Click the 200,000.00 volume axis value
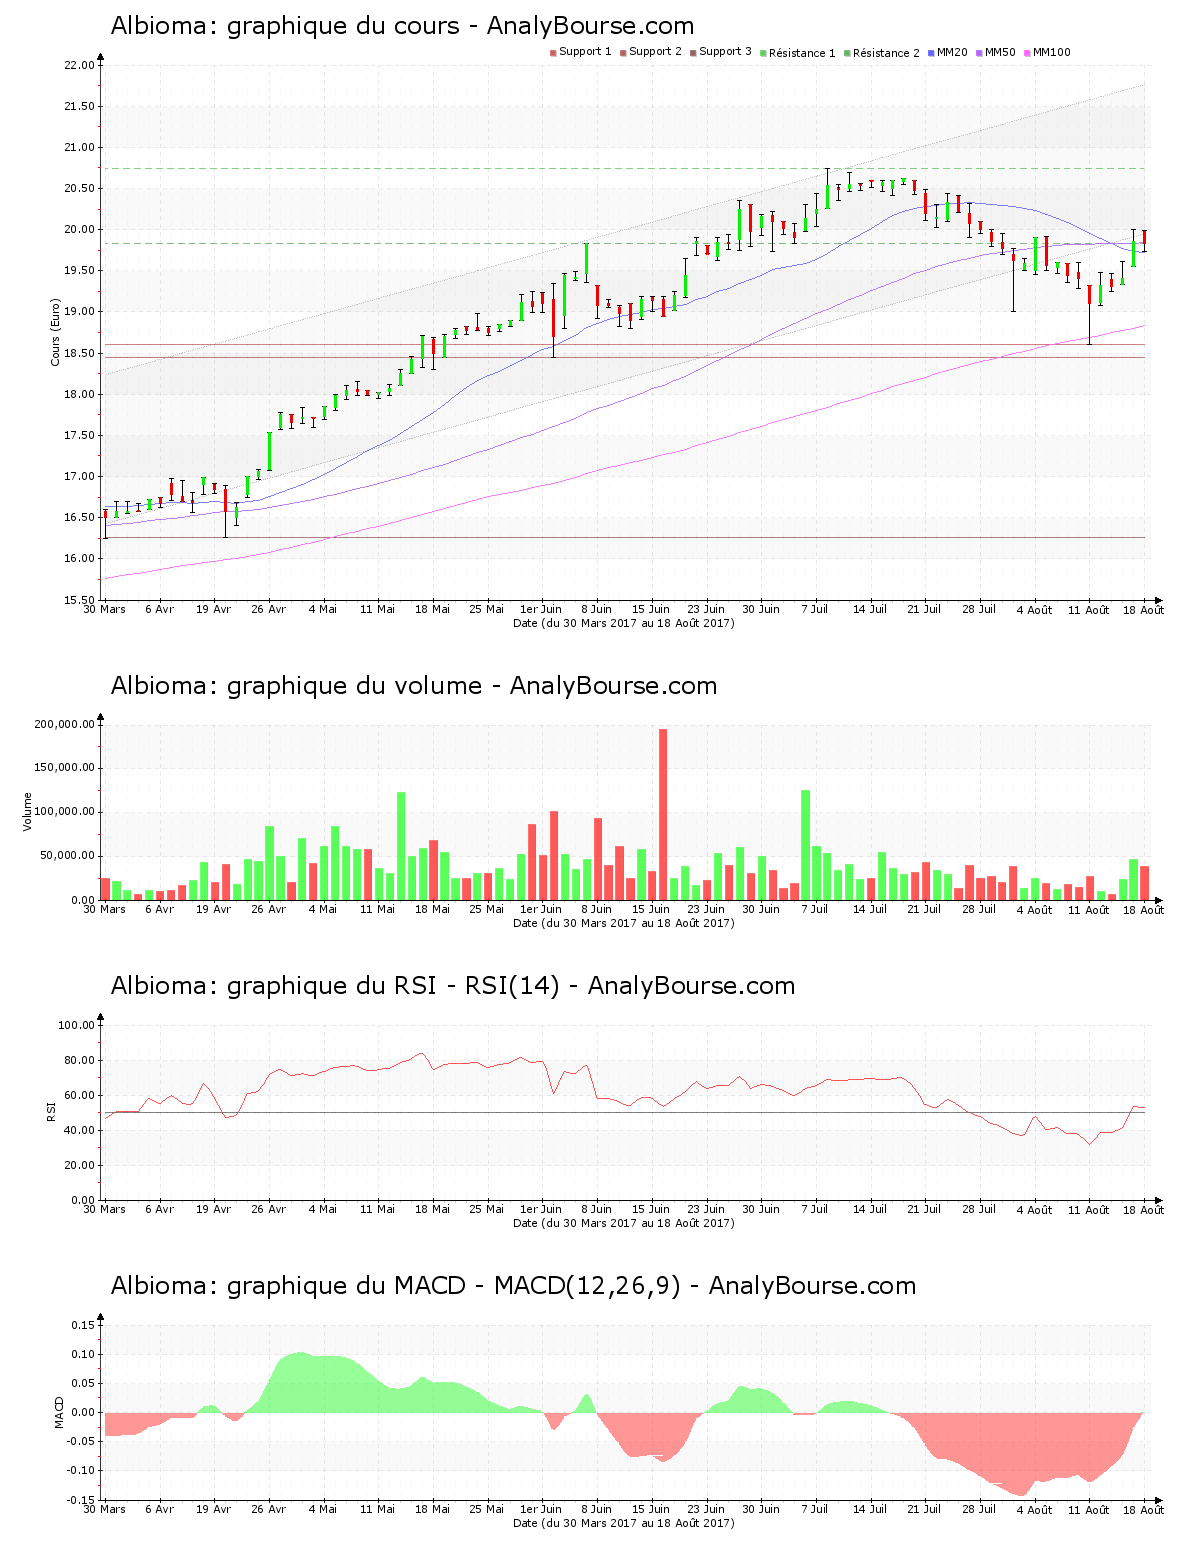This screenshot has width=1200, height=1550. (x=65, y=725)
